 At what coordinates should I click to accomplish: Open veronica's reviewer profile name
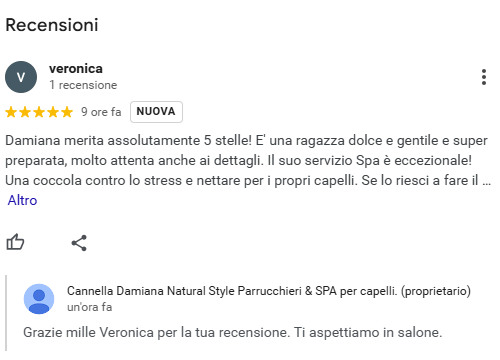[76, 69]
